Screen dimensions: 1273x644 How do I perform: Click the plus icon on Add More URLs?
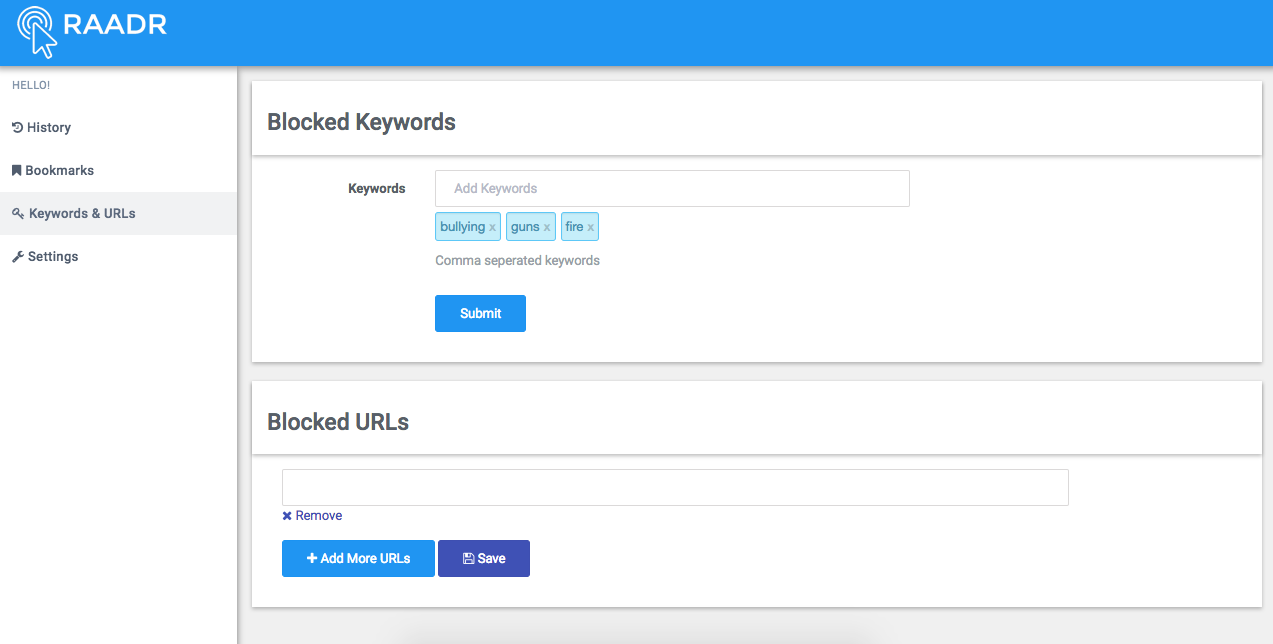pos(312,559)
